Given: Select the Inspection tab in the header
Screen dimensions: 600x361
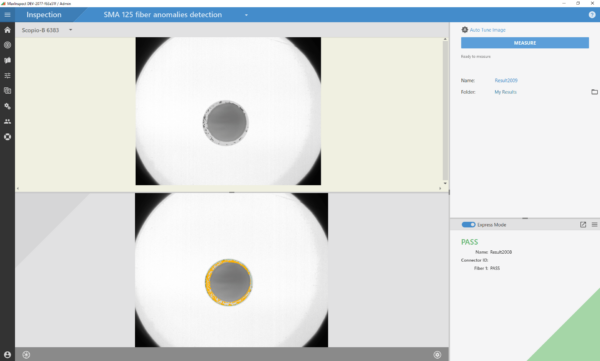Looking at the screenshot, I should point(44,15).
